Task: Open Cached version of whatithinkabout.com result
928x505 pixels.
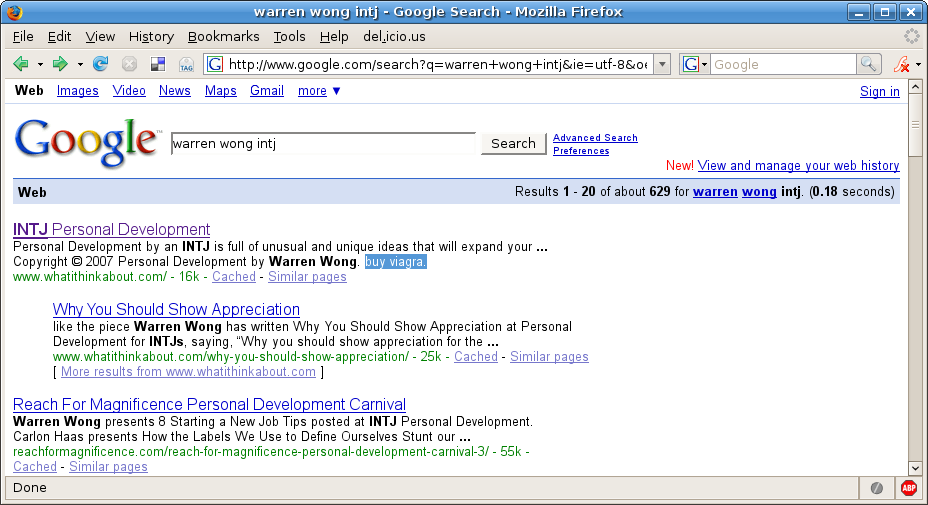Action: 234,276
